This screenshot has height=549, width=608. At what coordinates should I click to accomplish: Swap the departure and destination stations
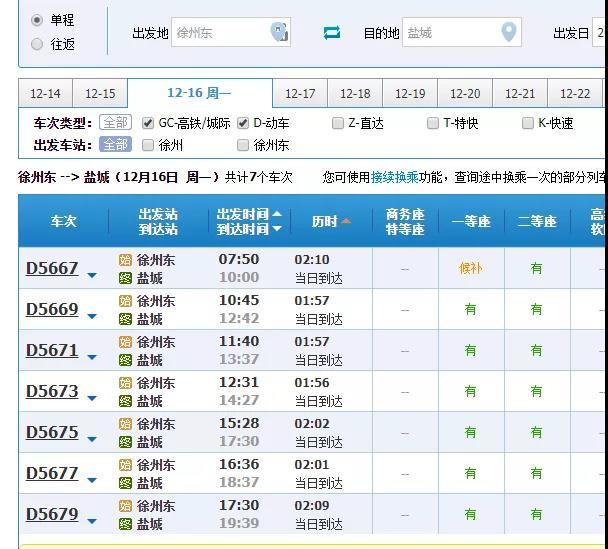tap(332, 33)
